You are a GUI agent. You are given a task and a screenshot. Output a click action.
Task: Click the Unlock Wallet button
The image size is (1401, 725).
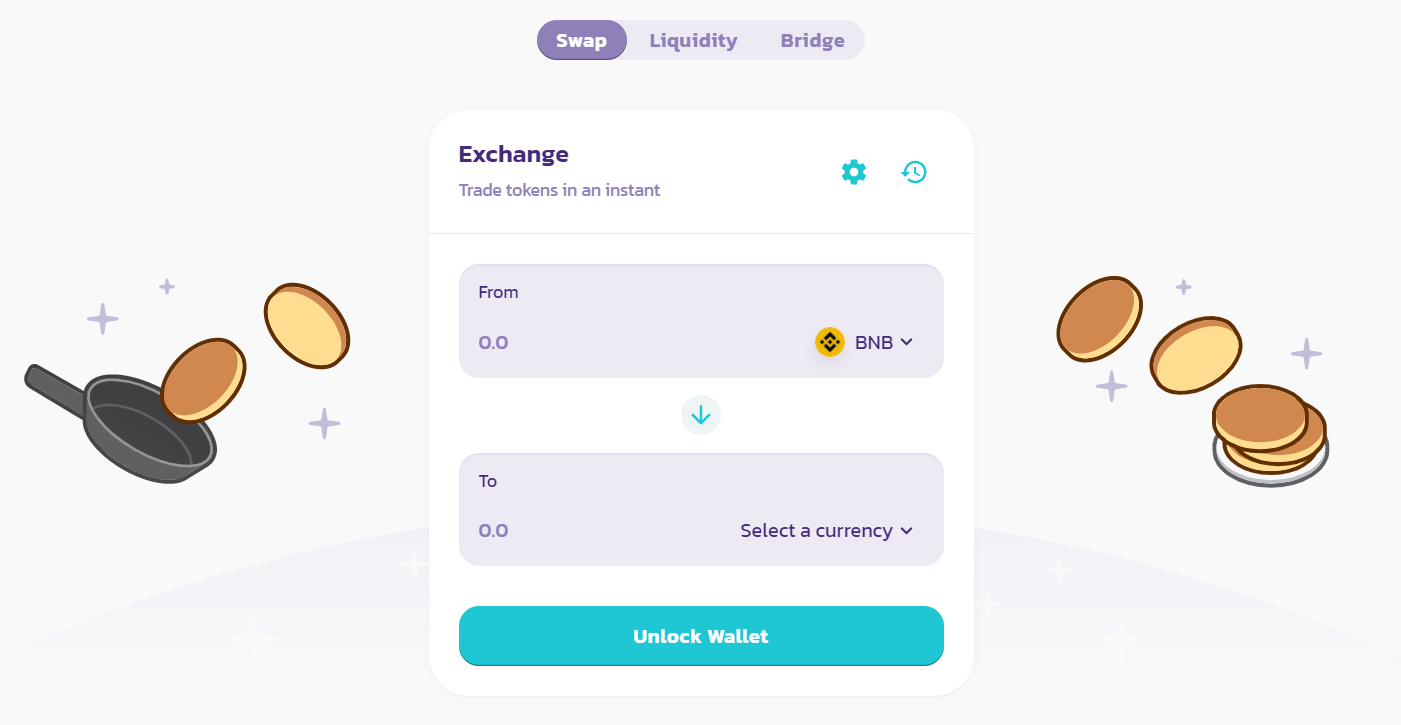[701, 636]
